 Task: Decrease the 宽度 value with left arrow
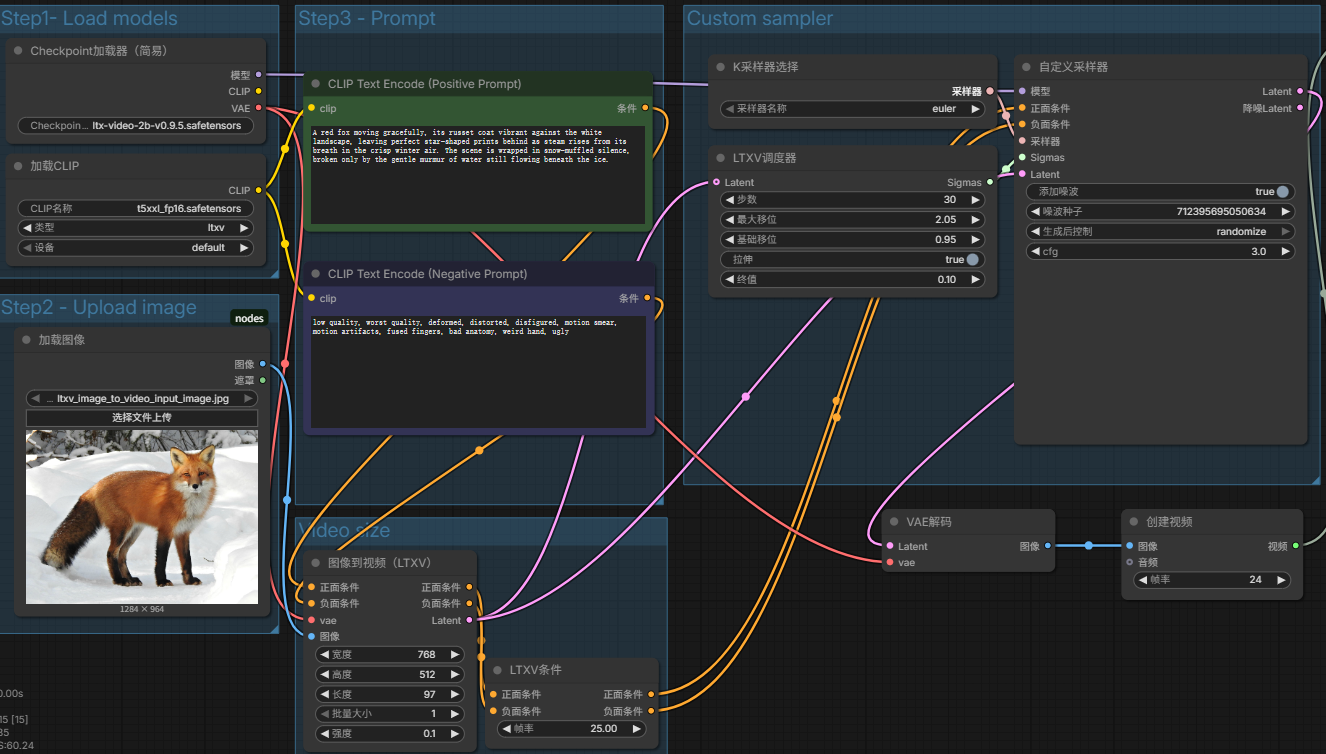[324, 655]
